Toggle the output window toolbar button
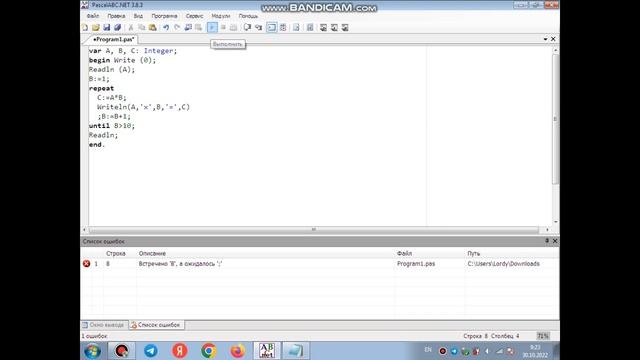This screenshot has height=360, width=640. [271, 27]
